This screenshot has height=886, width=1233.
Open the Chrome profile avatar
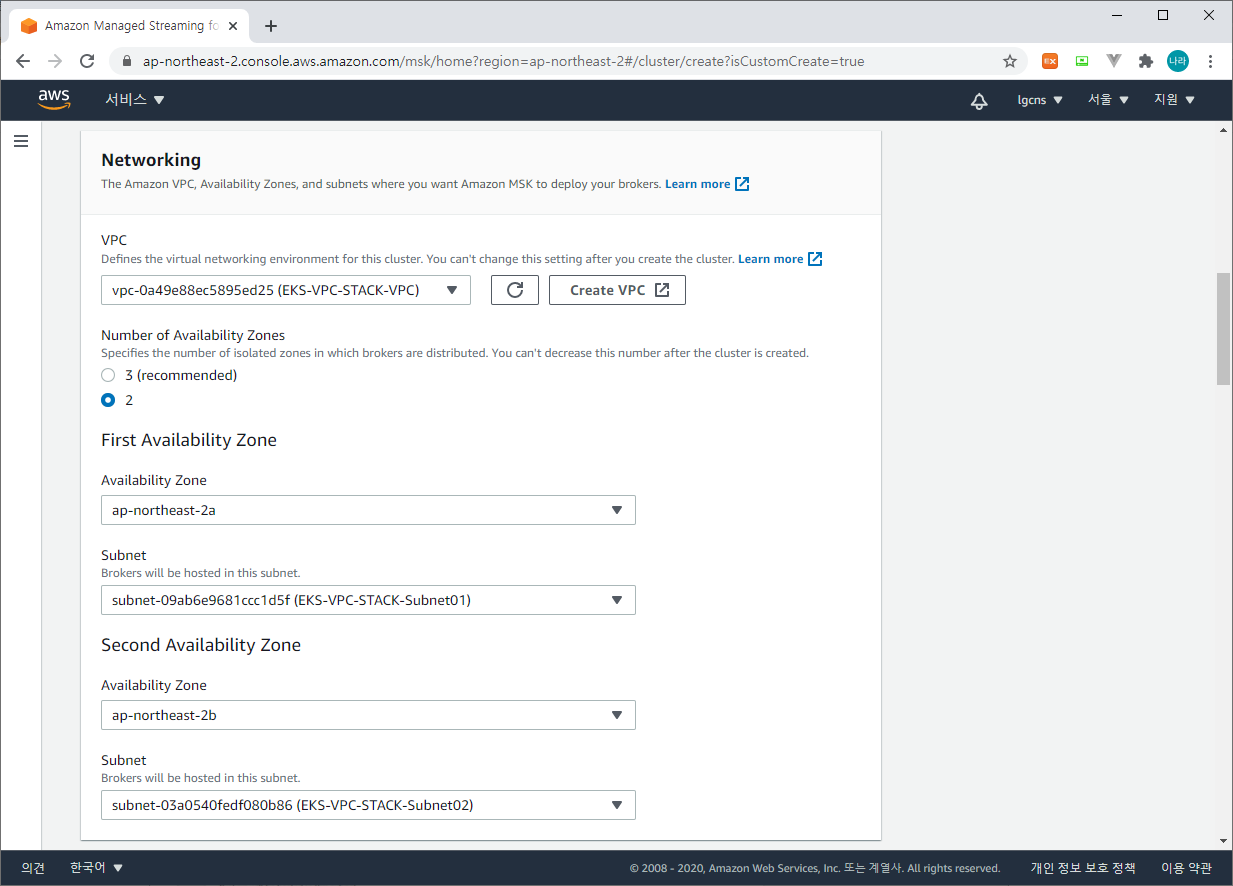(x=1178, y=61)
